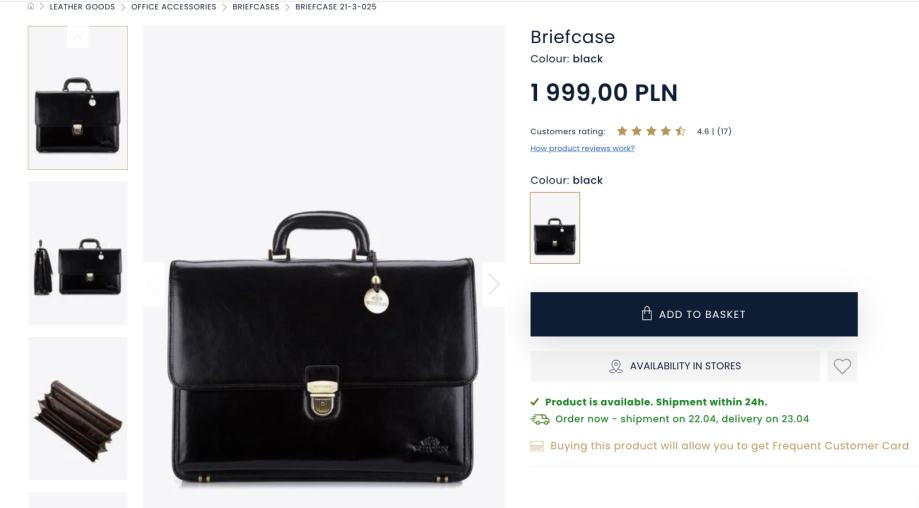This screenshot has width=919, height=508.
Task: Open the Leather Goods breadcrumb
Action: 82,7
